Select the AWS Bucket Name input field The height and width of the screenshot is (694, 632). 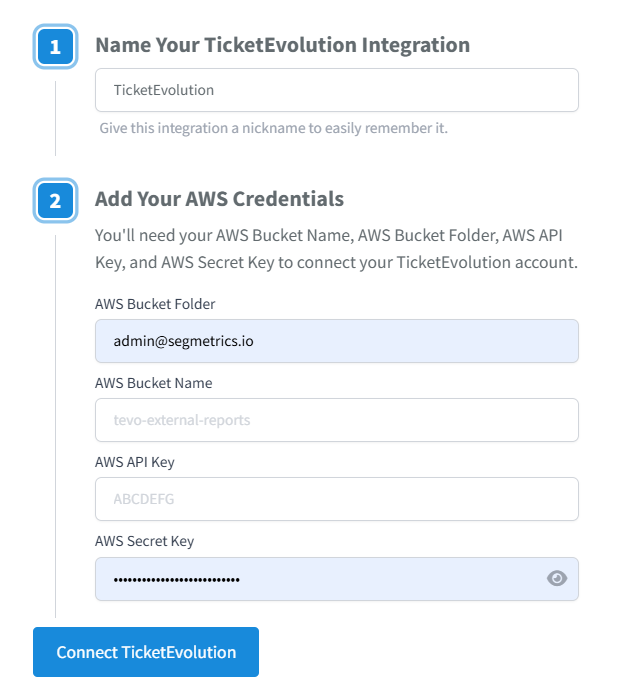point(336,420)
